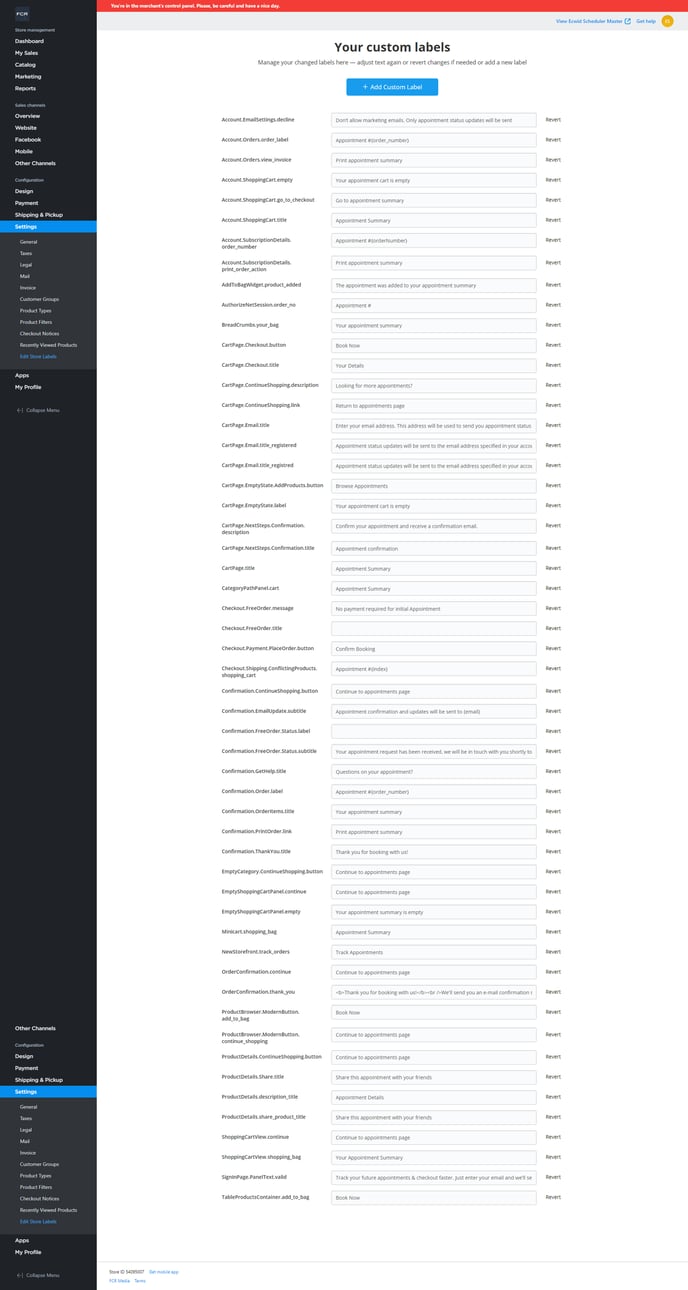Go to Dashboard in the sidebar

click(29, 41)
